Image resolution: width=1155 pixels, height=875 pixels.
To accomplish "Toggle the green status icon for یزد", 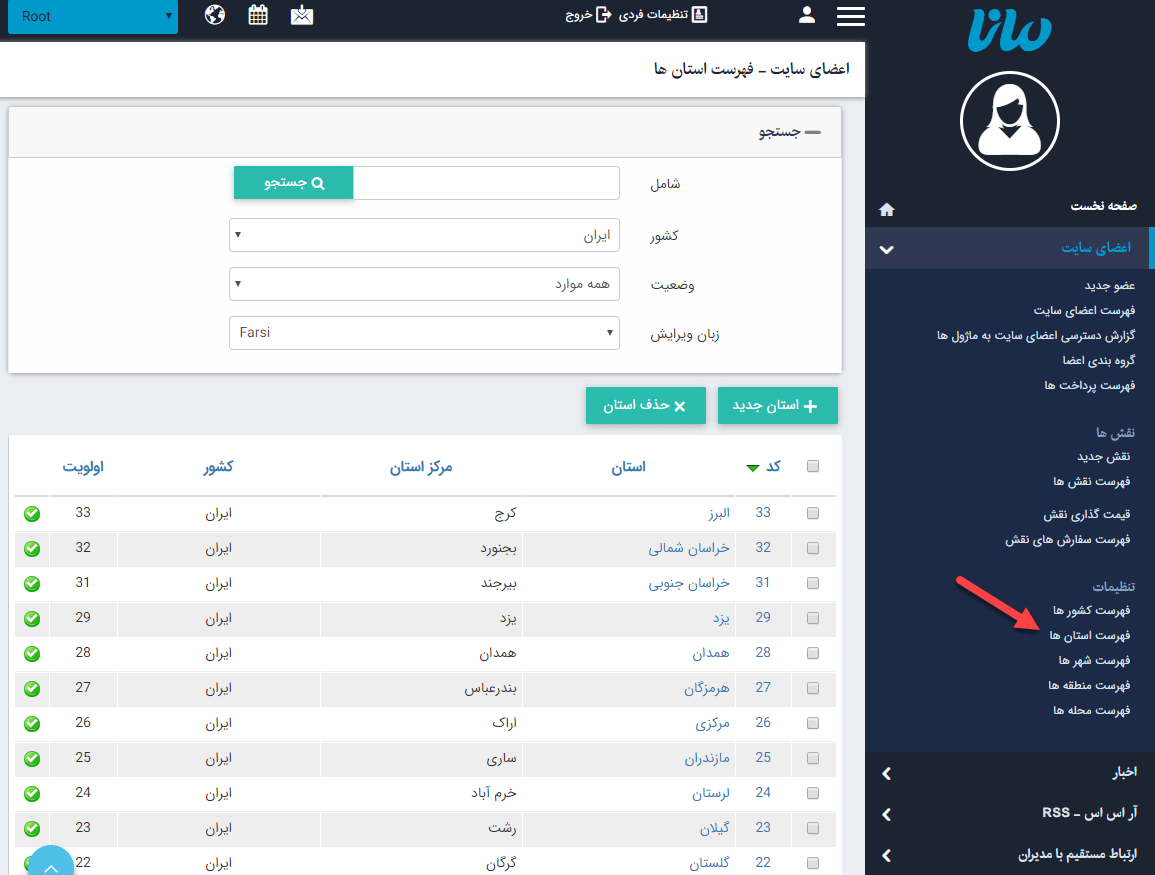I will [32, 618].
